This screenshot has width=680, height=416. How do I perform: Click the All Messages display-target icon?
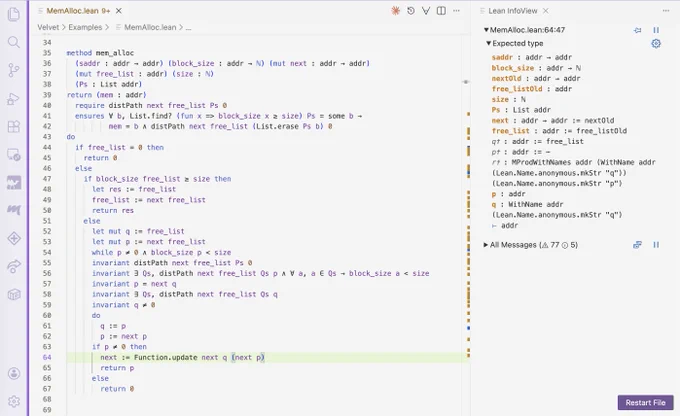[638, 245]
